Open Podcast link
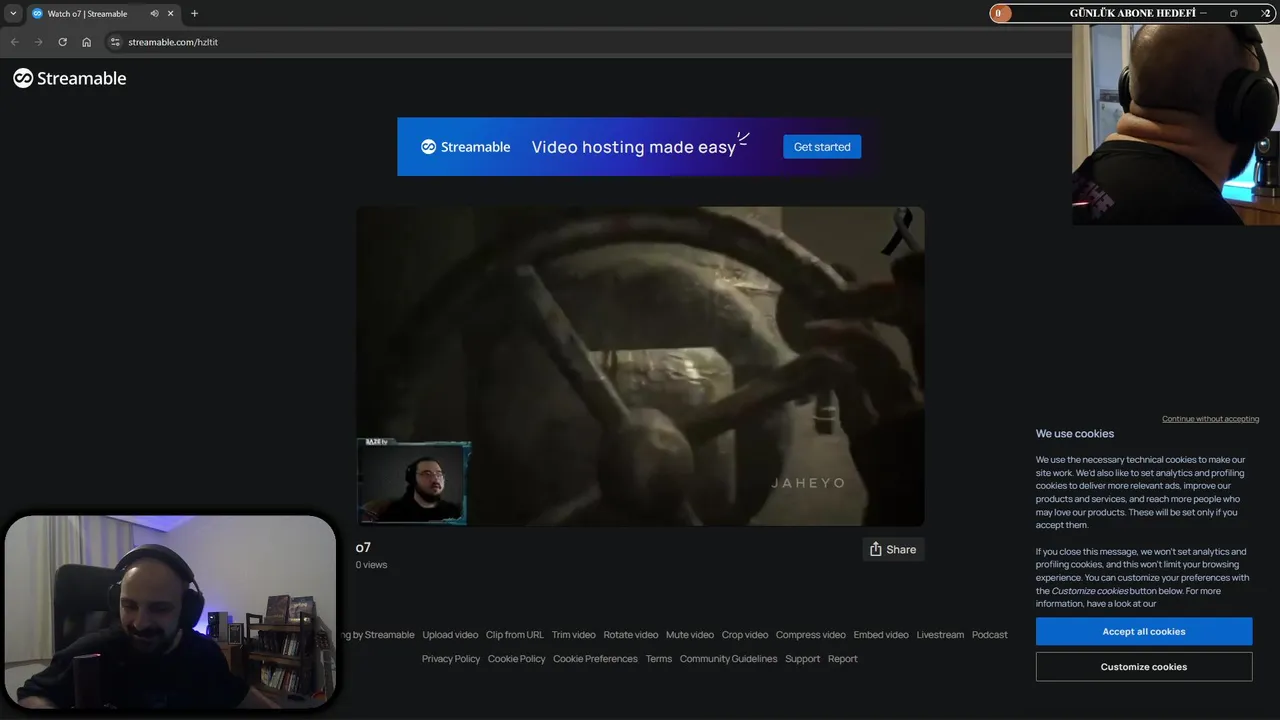Image resolution: width=1280 pixels, height=720 pixels. point(990,635)
